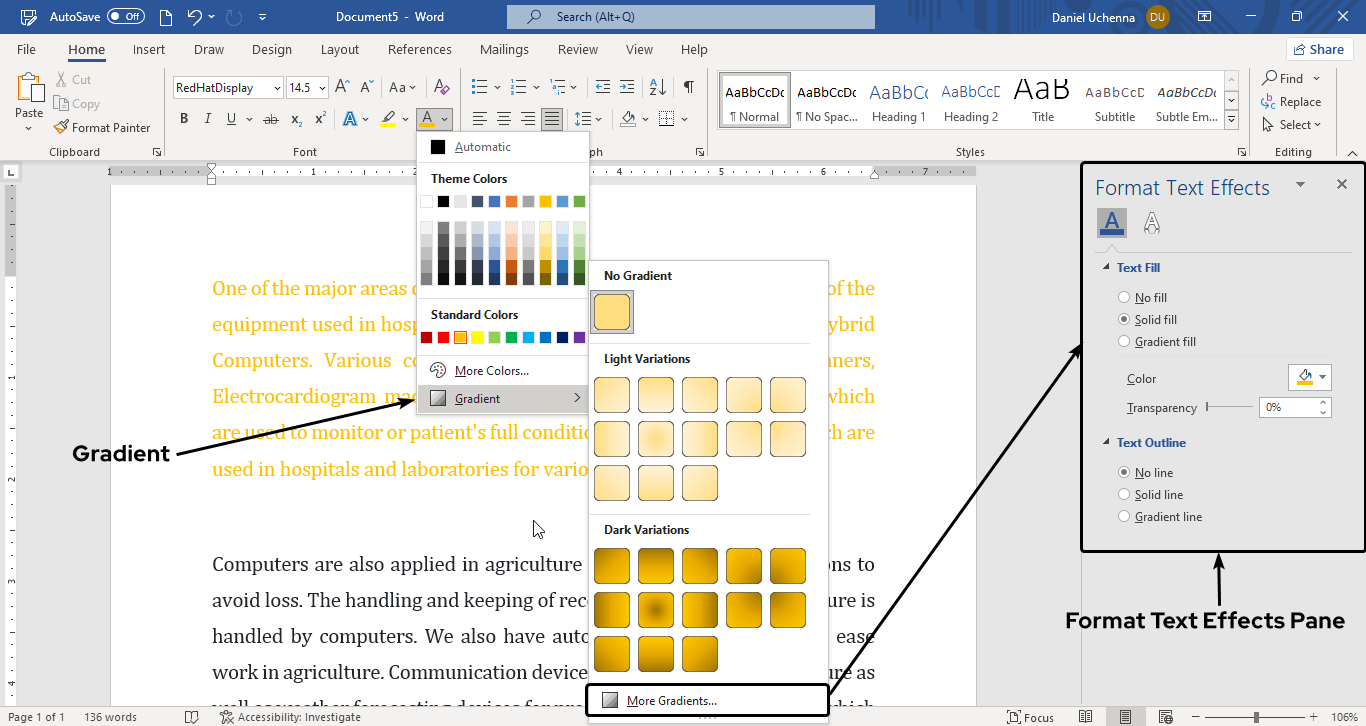Show paragraph marks with pilcrow icon
Viewport: 1366px width, 726px height.
pyautogui.click(x=688, y=87)
